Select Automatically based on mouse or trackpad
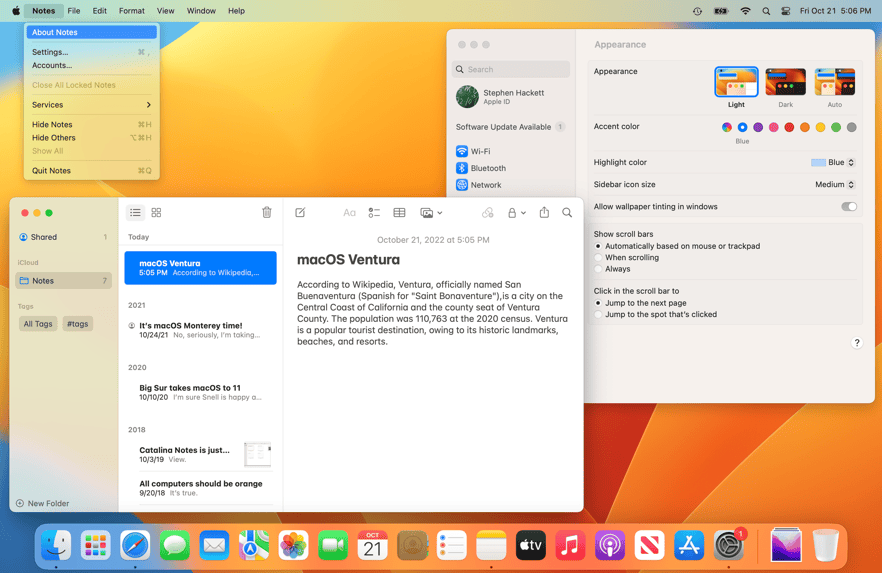Image resolution: width=882 pixels, height=573 pixels. 598,246
